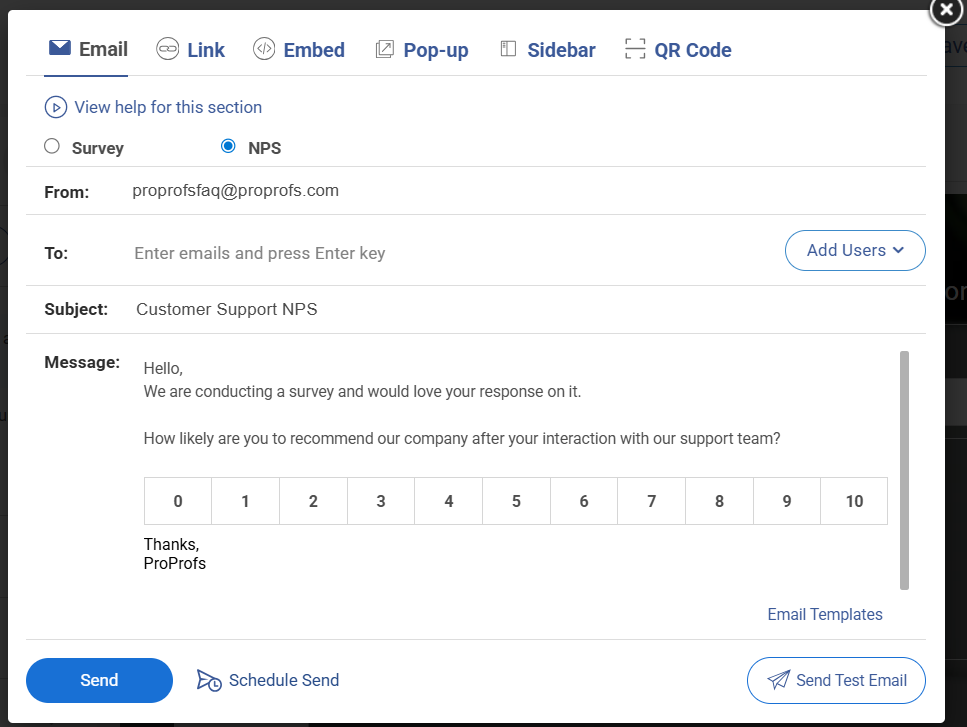The width and height of the screenshot is (967, 727).
Task: Click the Sidebar tab icon
Action: 509,48
